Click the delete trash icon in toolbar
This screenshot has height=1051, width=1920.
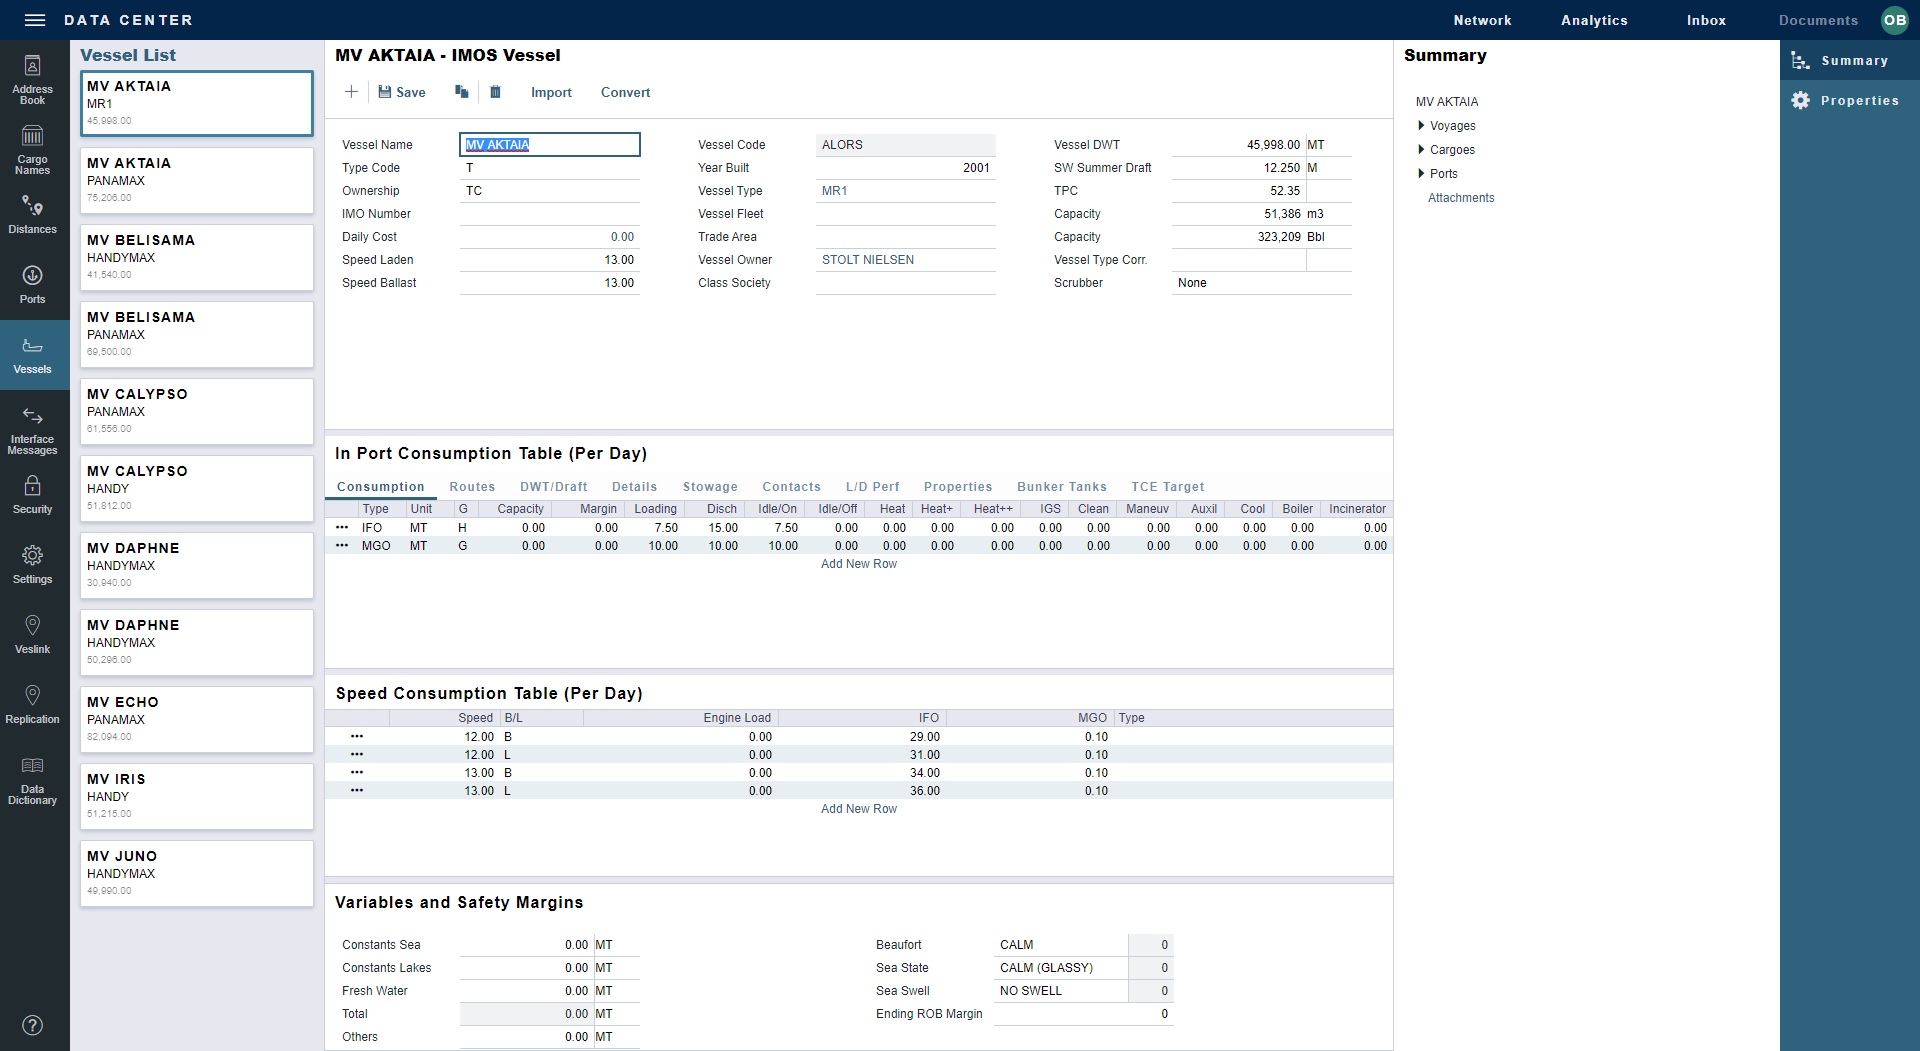[495, 92]
